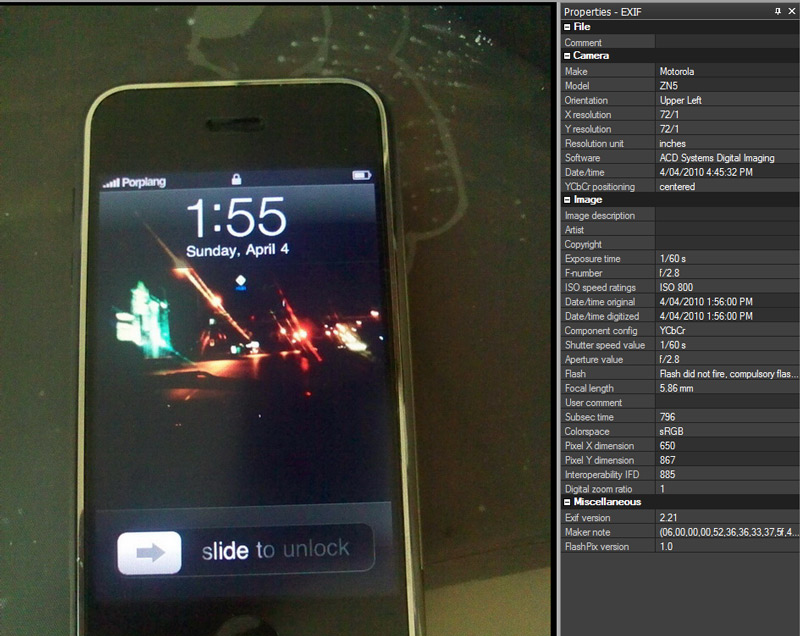
Task: Click the 1:55 clock in the photo
Action: click(x=236, y=218)
